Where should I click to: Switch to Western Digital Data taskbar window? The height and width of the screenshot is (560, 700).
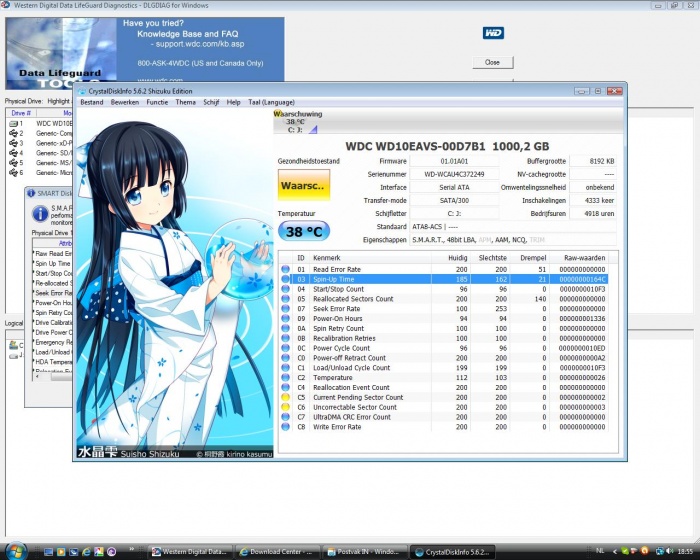pyautogui.click(x=190, y=552)
